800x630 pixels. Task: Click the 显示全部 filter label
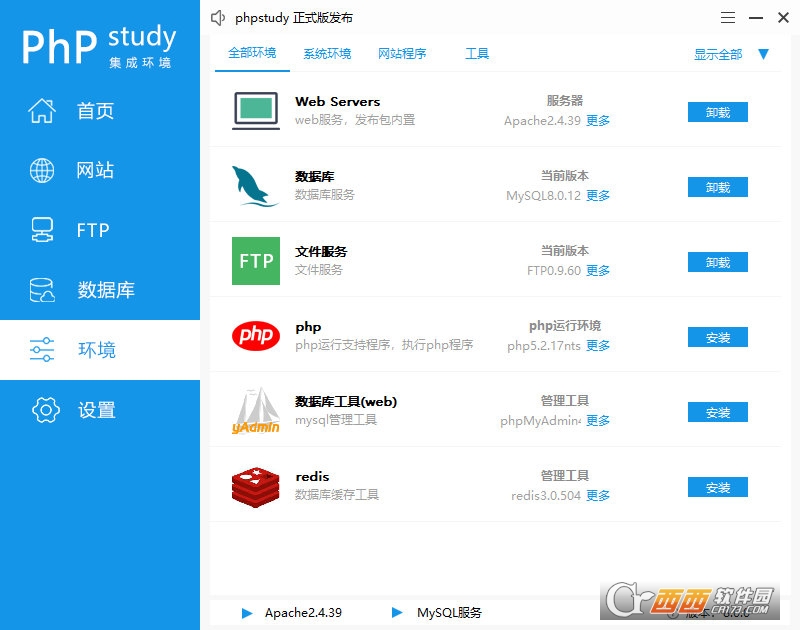click(718, 54)
